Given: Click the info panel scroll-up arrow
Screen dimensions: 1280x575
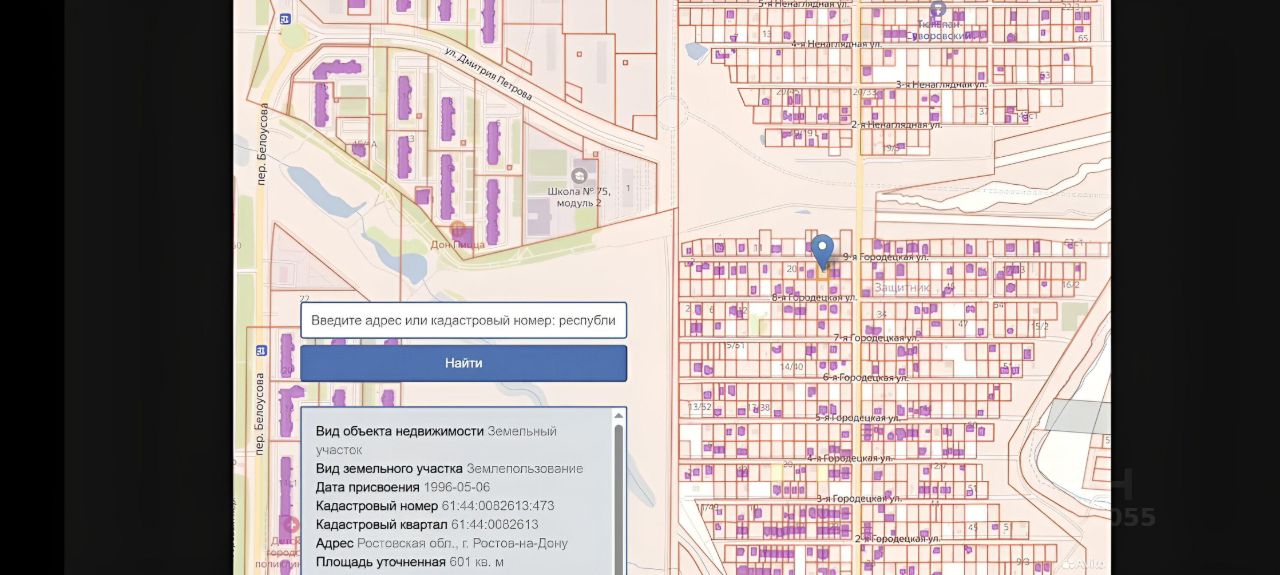Looking at the screenshot, I should point(619,414).
